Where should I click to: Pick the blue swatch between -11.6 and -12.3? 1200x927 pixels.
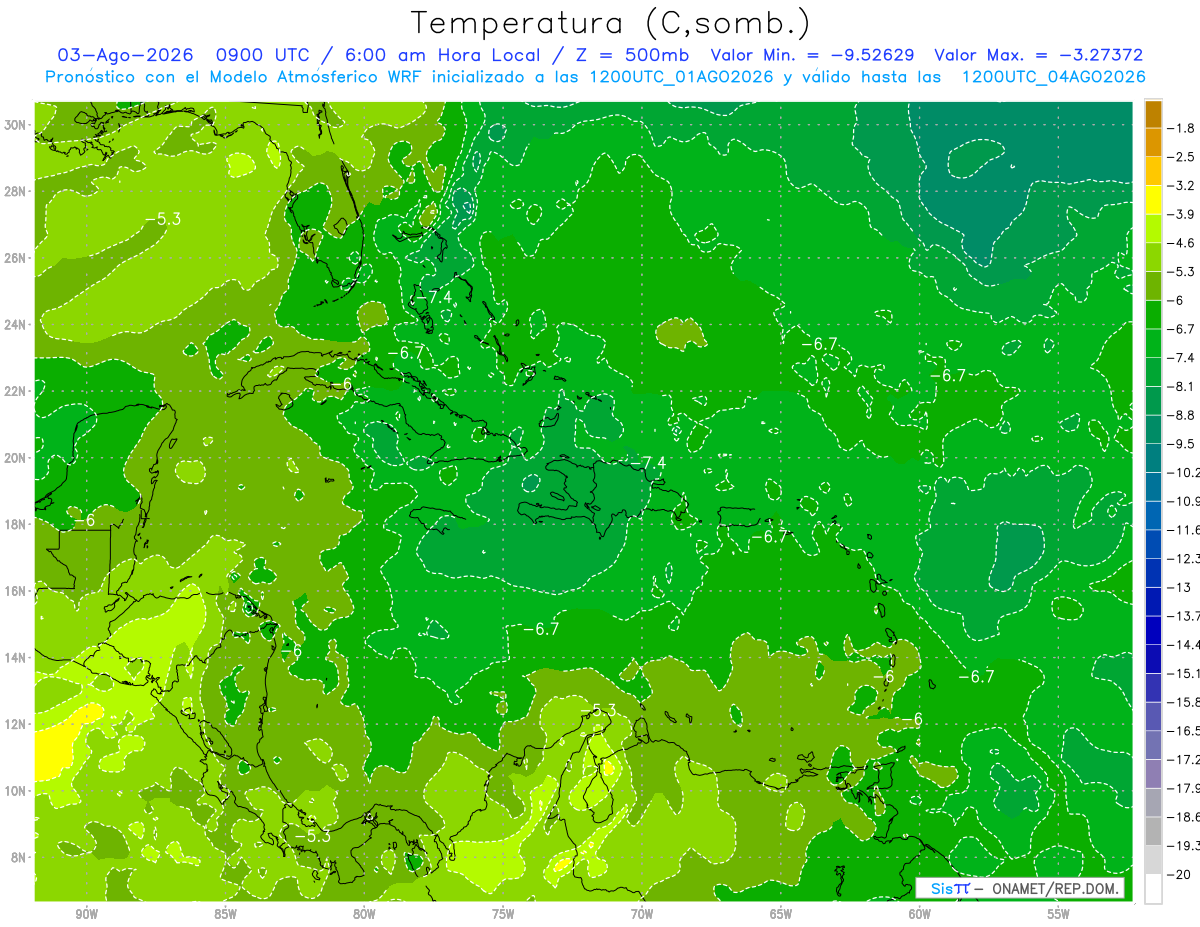(x=1153, y=544)
